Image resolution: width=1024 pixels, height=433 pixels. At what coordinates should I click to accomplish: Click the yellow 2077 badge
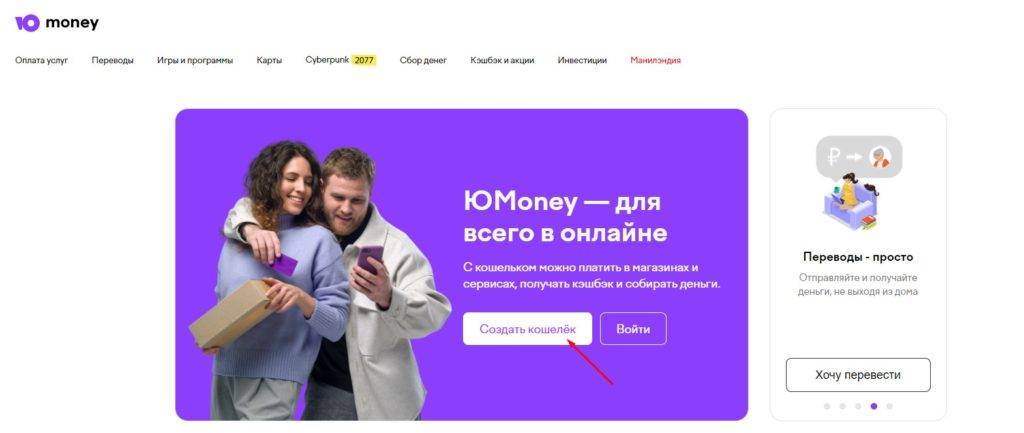364,60
